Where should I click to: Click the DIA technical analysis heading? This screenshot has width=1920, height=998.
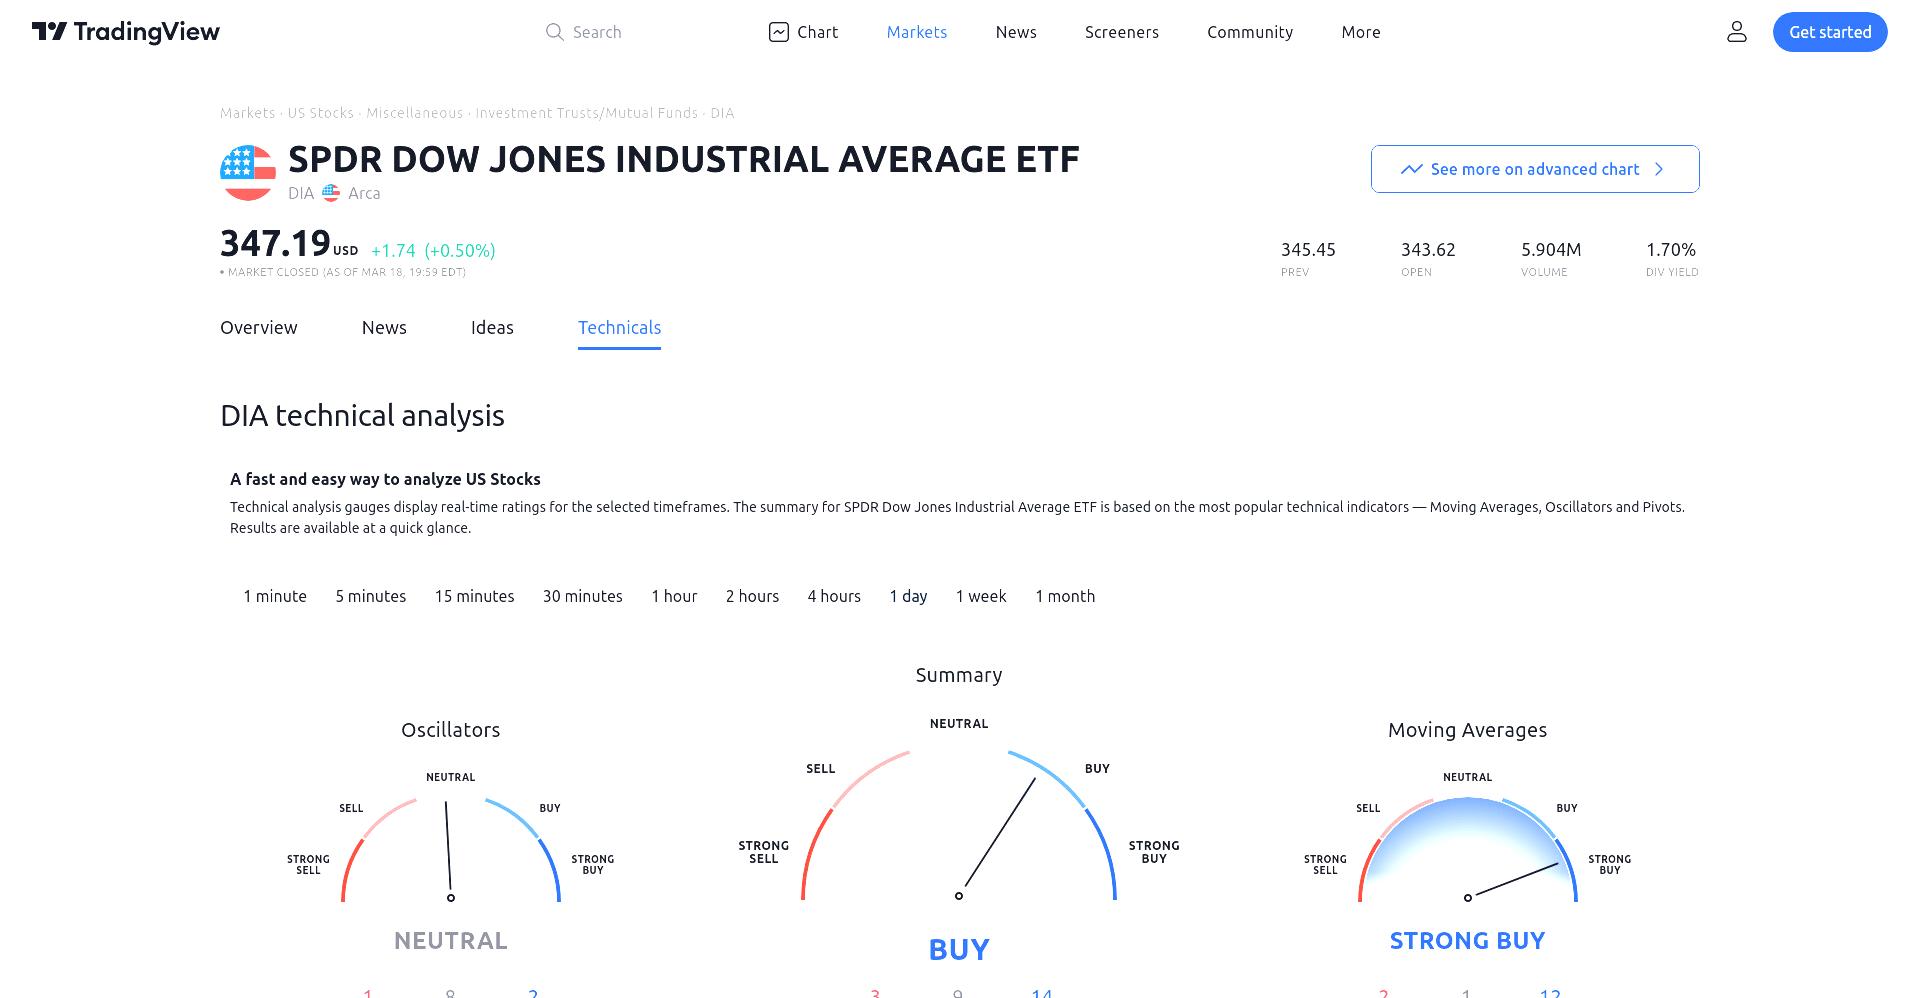[x=362, y=416]
